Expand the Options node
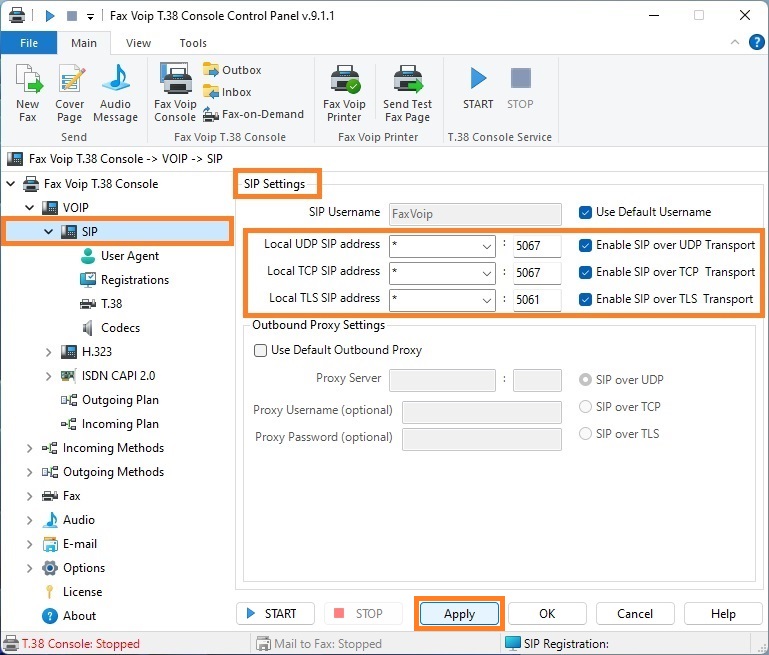The height and width of the screenshot is (655, 769). click(29, 568)
